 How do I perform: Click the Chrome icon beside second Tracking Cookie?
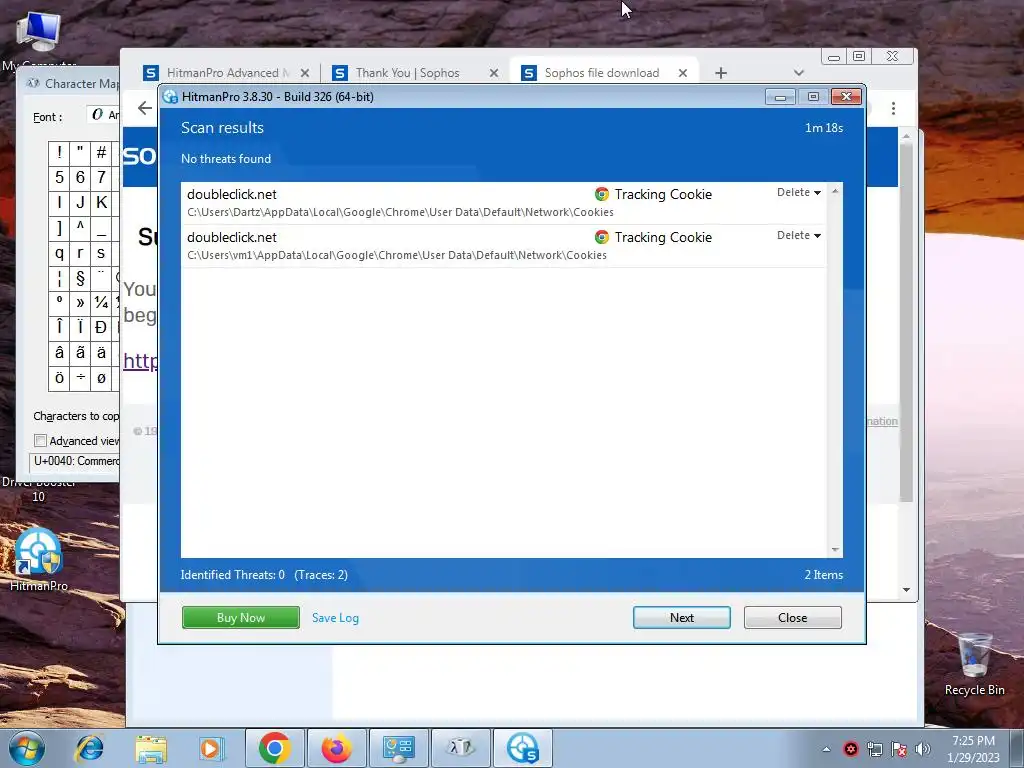tap(601, 237)
